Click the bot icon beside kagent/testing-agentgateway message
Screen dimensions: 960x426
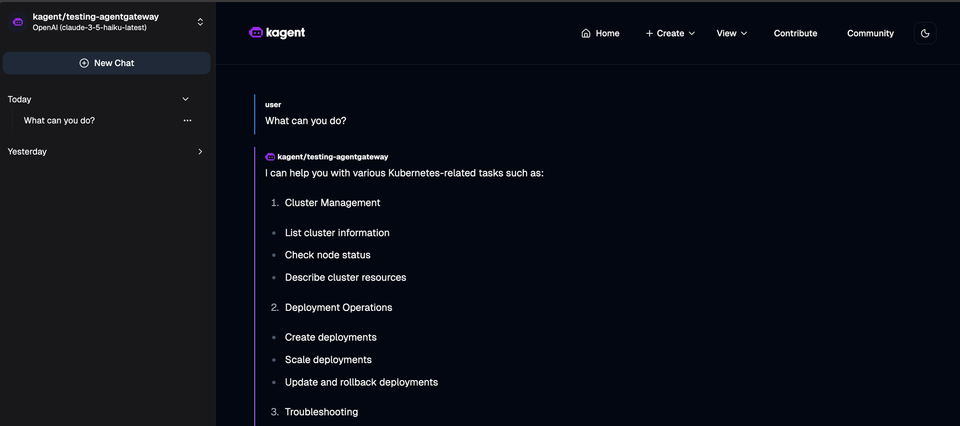(x=270, y=157)
